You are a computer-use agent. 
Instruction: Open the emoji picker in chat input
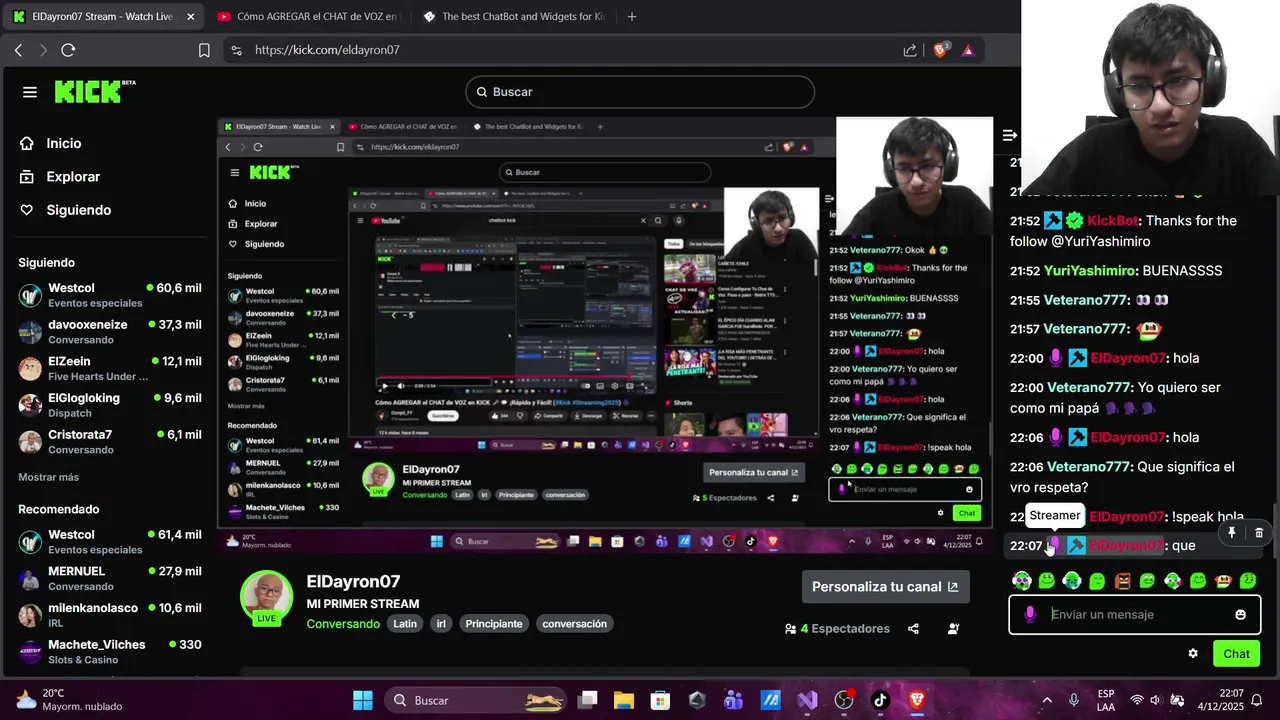click(x=1240, y=615)
